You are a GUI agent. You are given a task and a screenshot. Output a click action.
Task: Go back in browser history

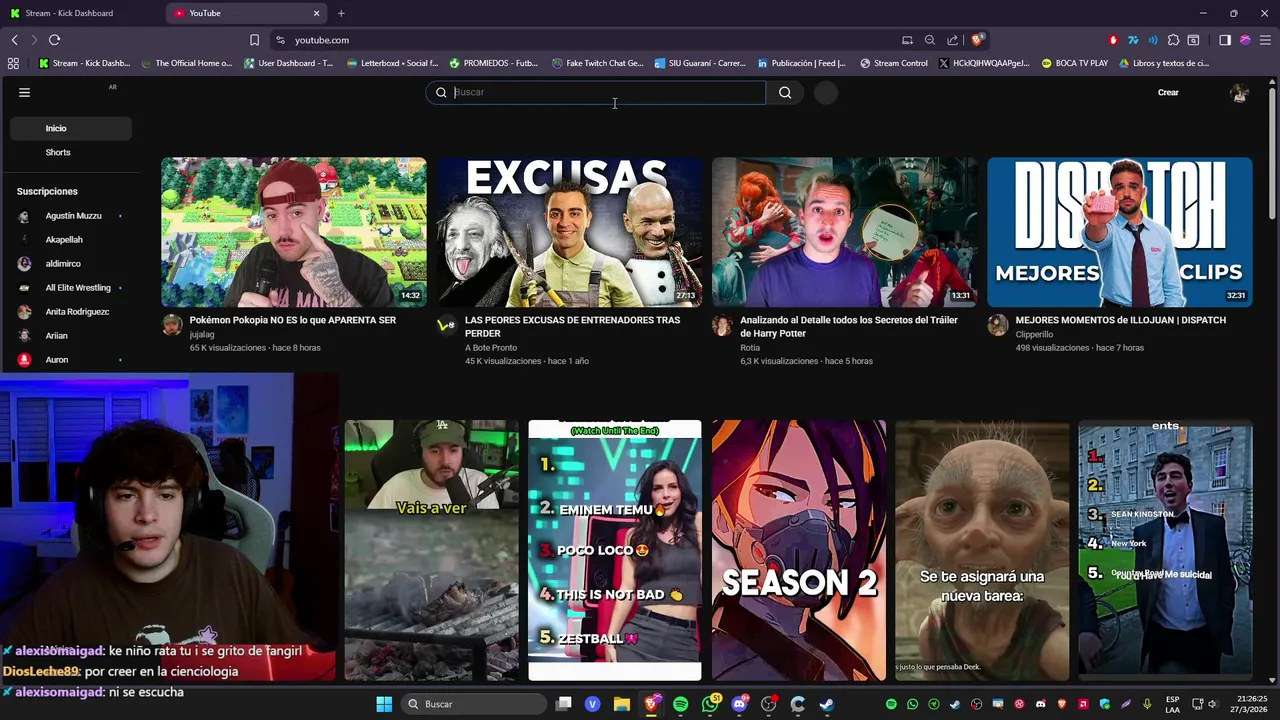point(14,40)
